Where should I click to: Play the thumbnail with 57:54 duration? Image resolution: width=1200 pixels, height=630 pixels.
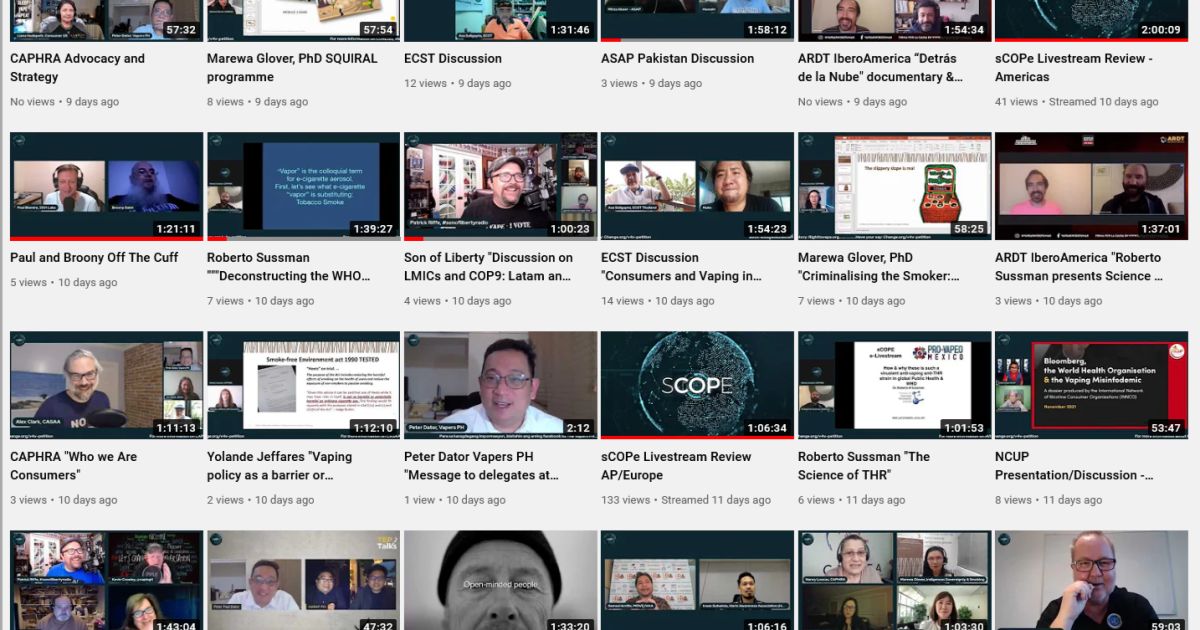coord(303,20)
